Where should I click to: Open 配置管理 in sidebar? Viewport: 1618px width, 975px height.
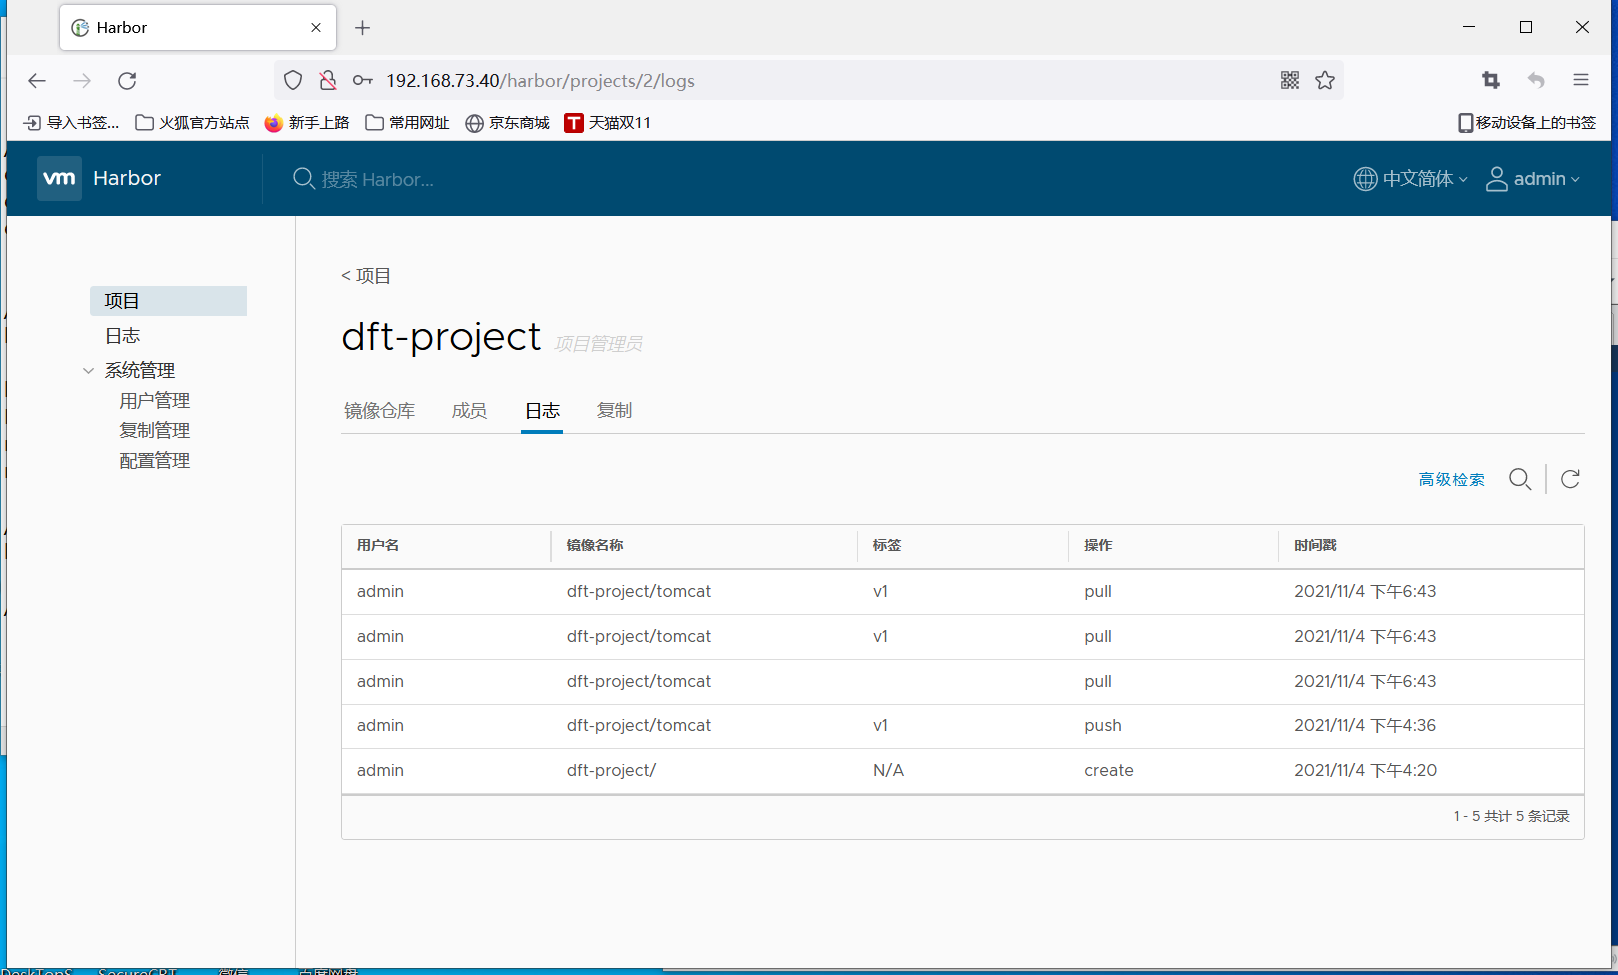tap(154, 461)
